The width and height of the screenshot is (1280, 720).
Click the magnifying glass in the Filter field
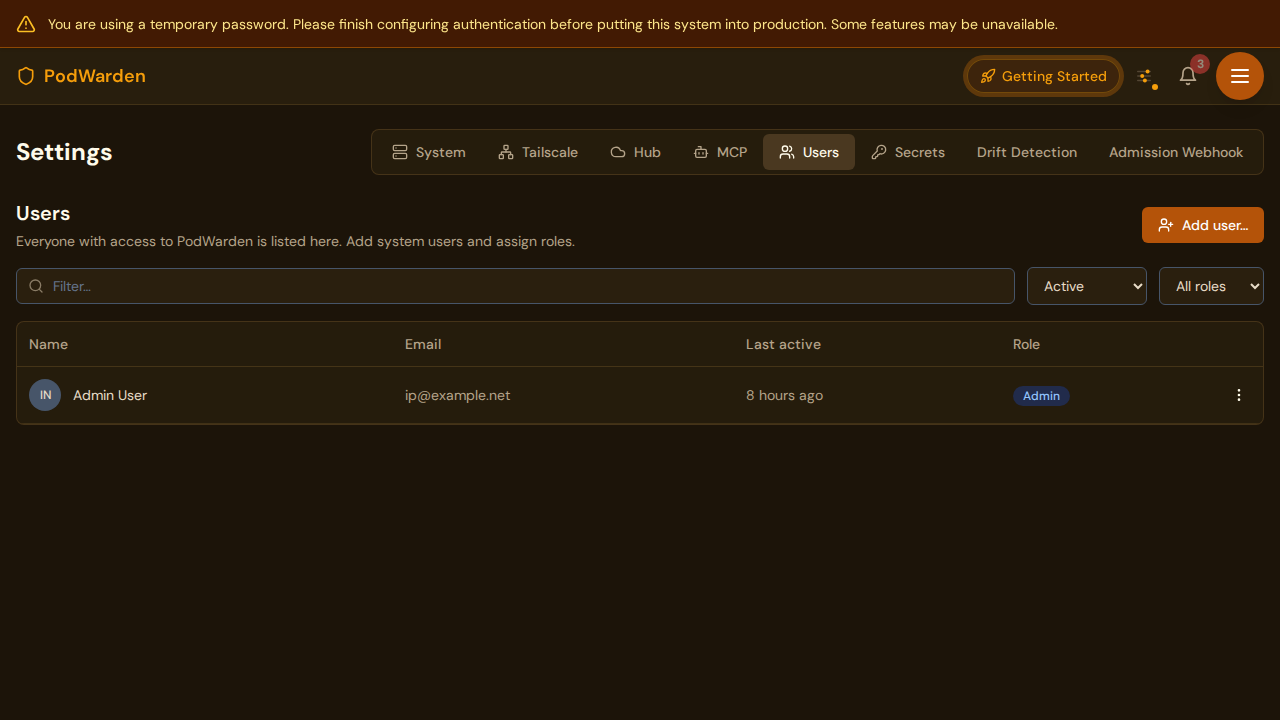point(35,286)
